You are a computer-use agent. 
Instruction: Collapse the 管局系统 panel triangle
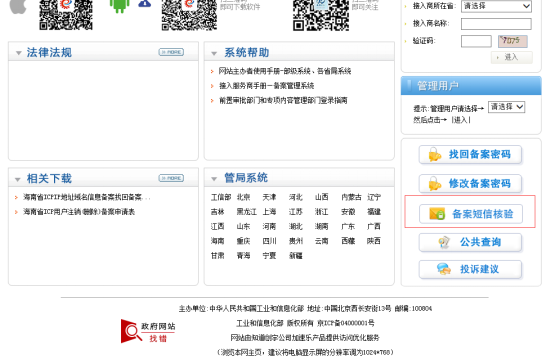tap(214, 179)
